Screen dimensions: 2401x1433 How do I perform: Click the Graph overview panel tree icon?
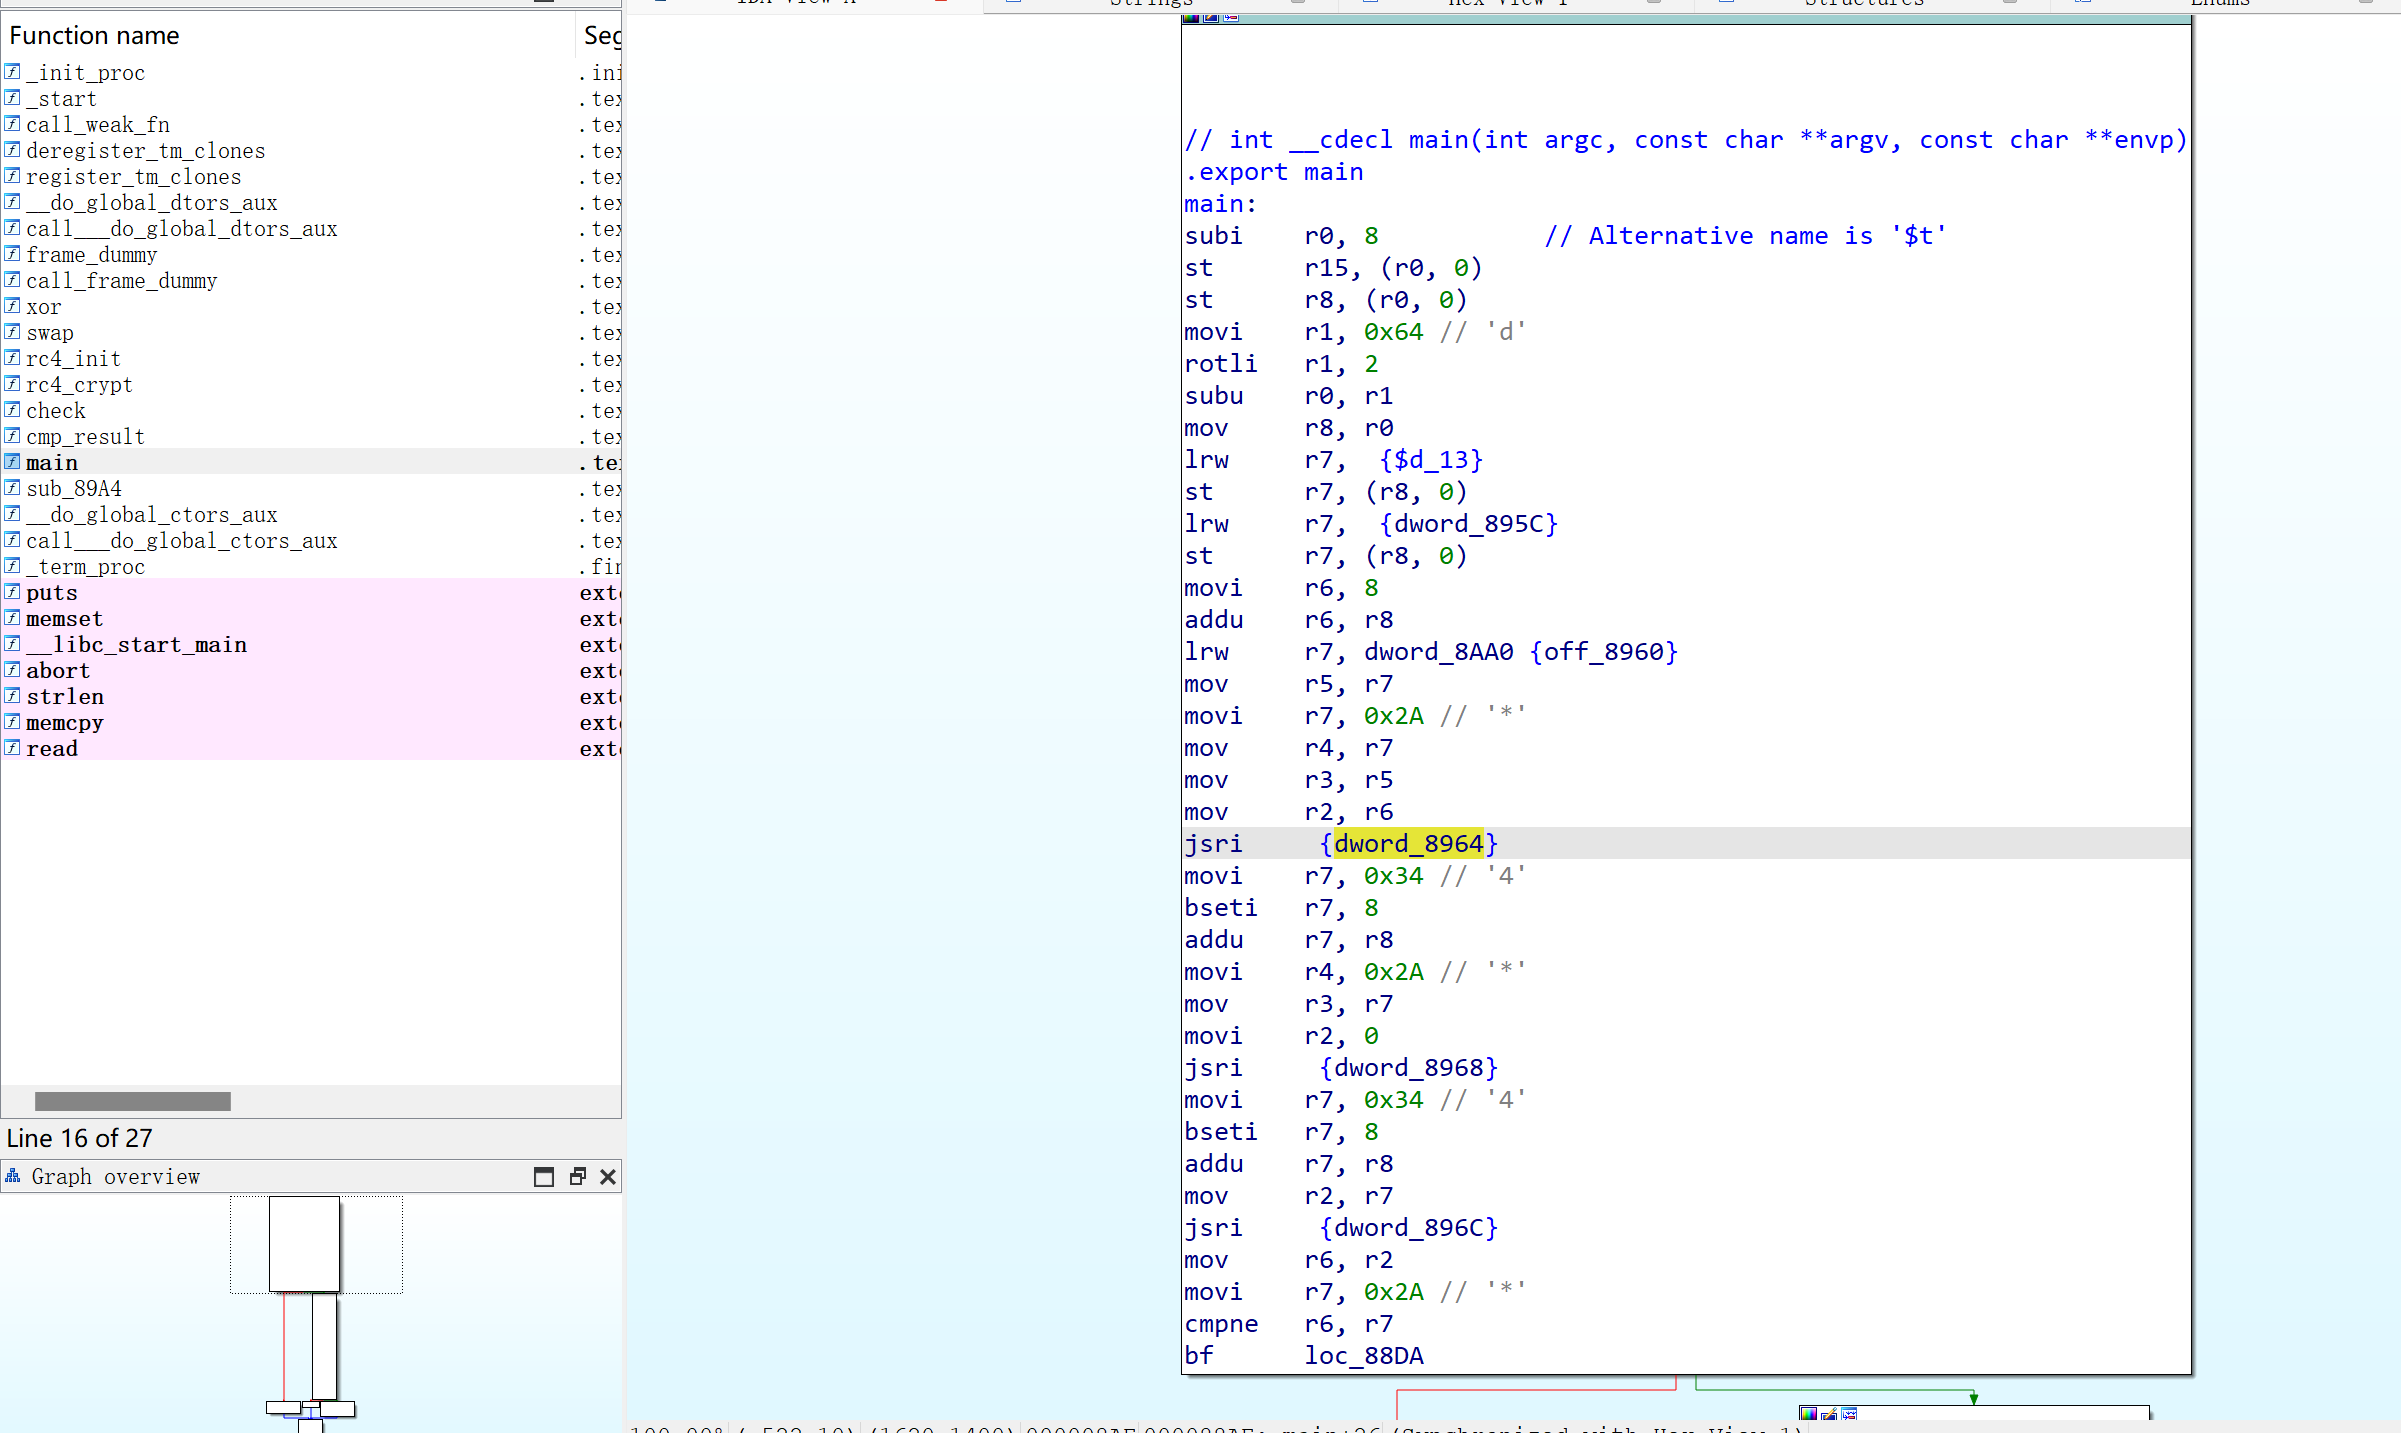(13, 1176)
